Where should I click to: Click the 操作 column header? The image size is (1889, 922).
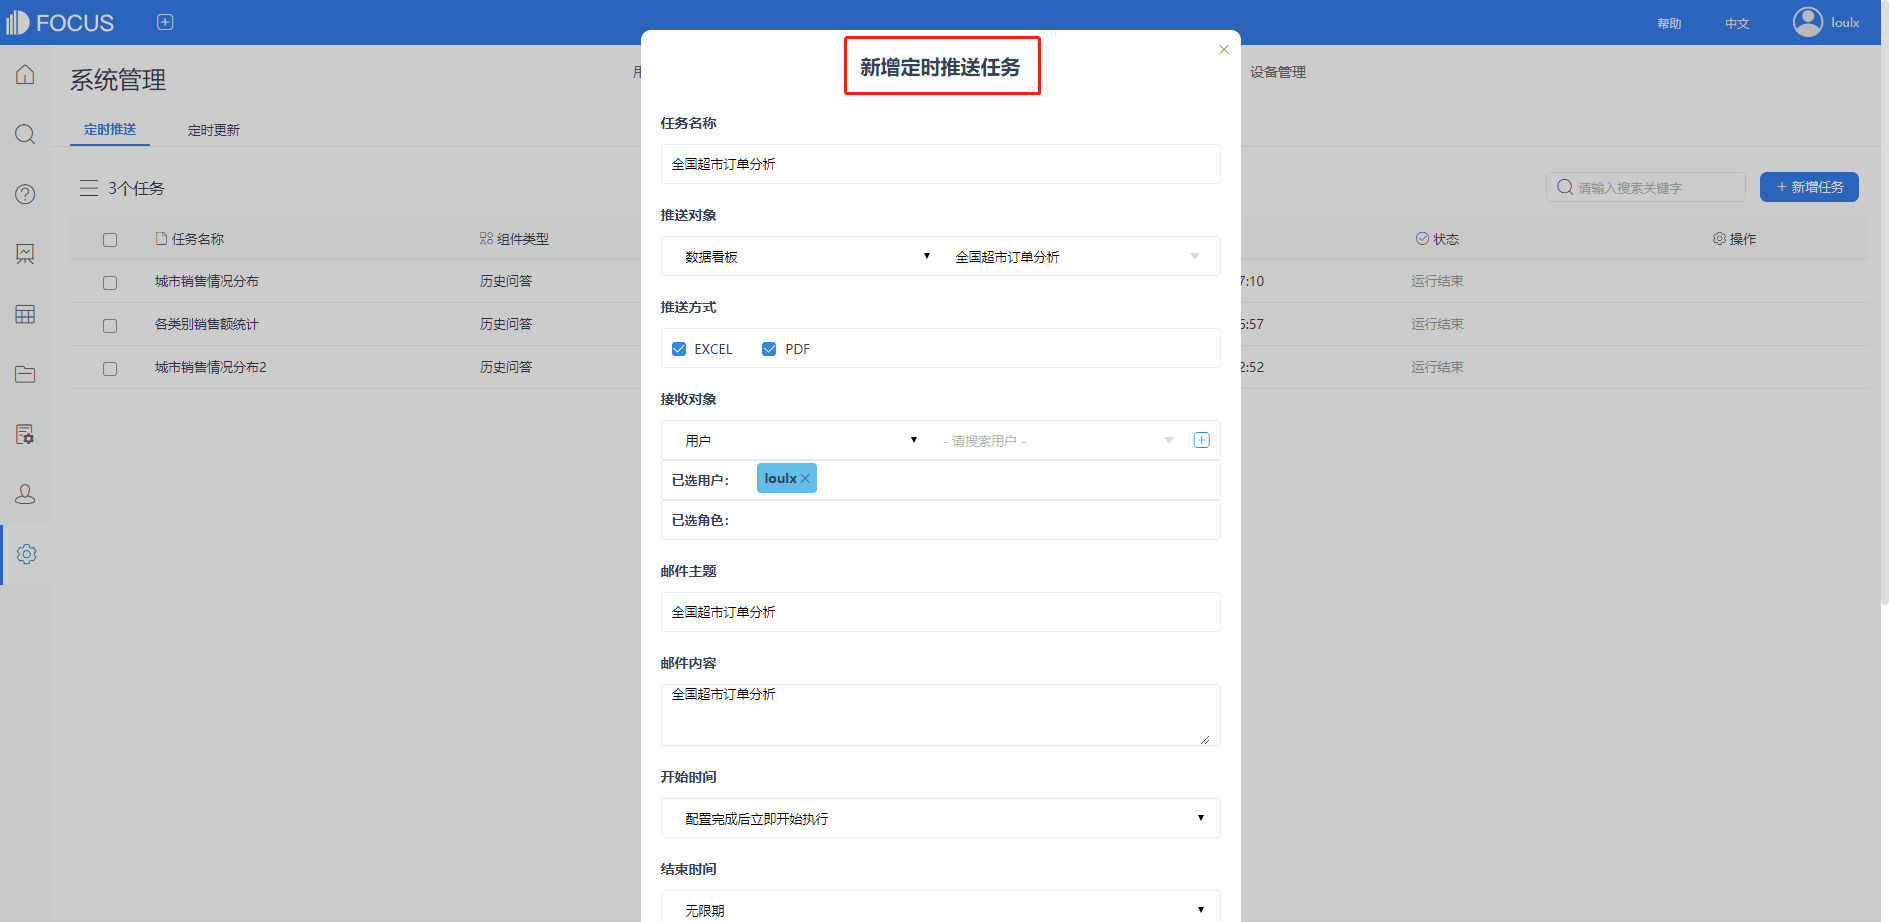(1734, 239)
